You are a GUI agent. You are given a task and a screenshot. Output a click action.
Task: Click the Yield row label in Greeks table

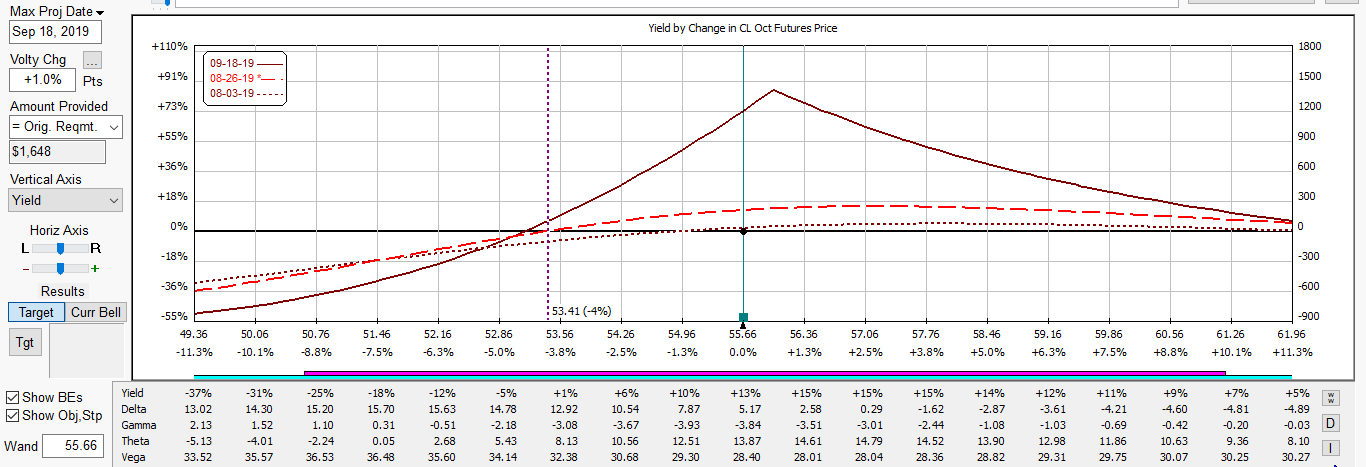133,393
